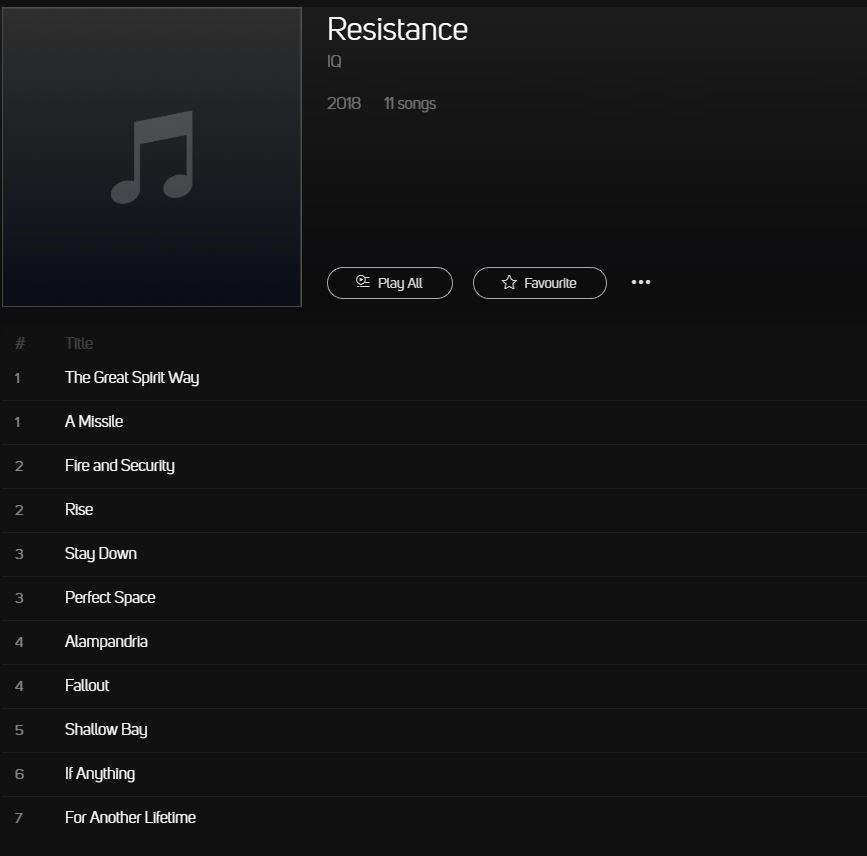Viewport: 867px width, 856px height.
Task: Sort by the Title column header
Action: (79, 344)
